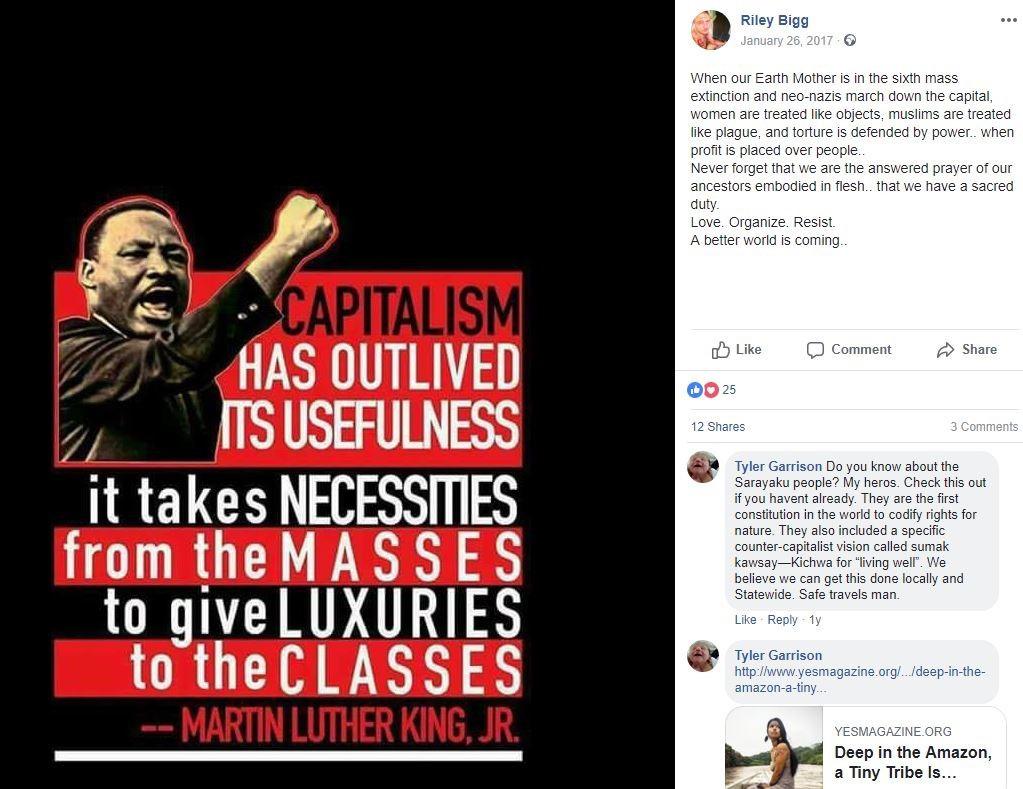Open the blue like reaction icon

point(694,390)
